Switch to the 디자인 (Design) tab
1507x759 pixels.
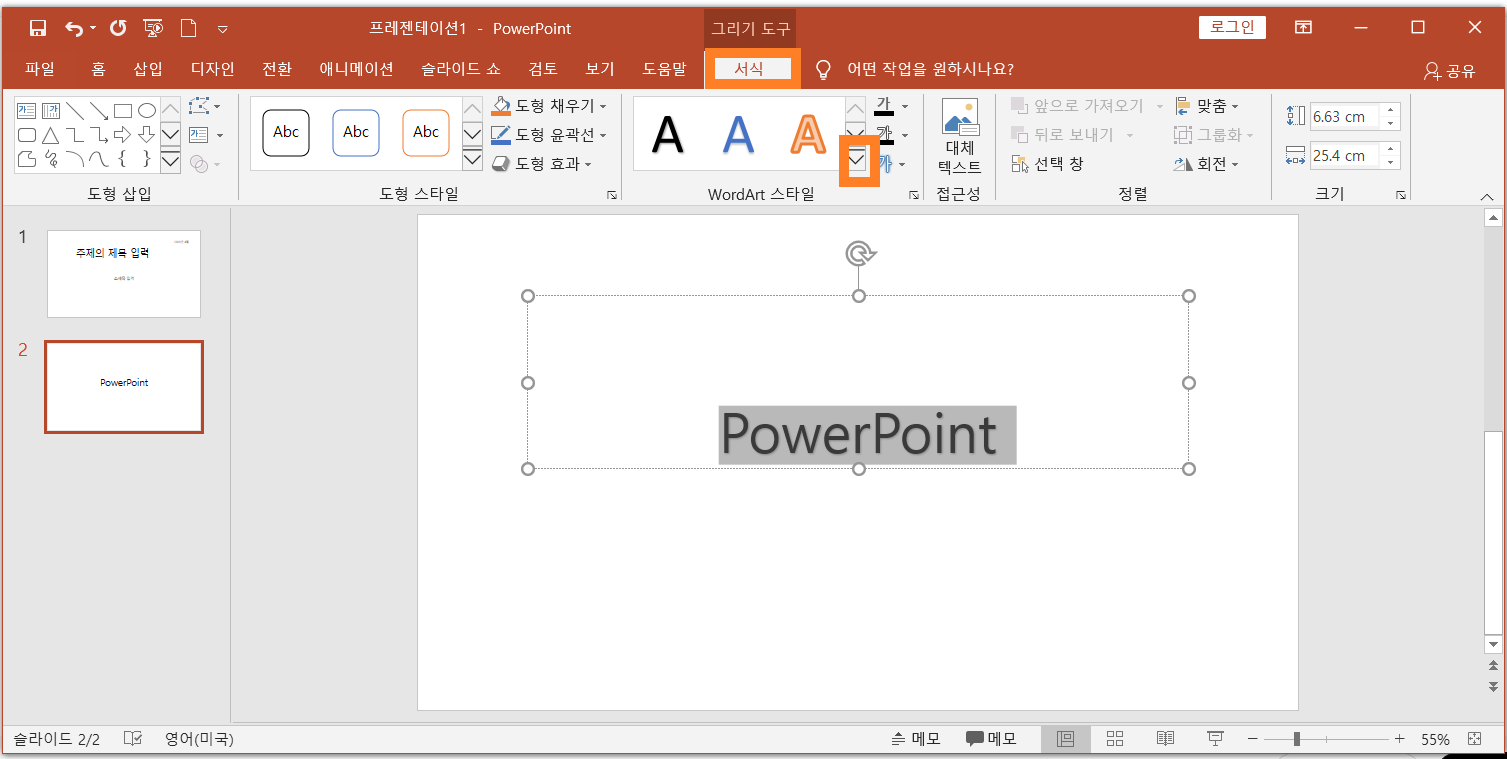point(212,69)
